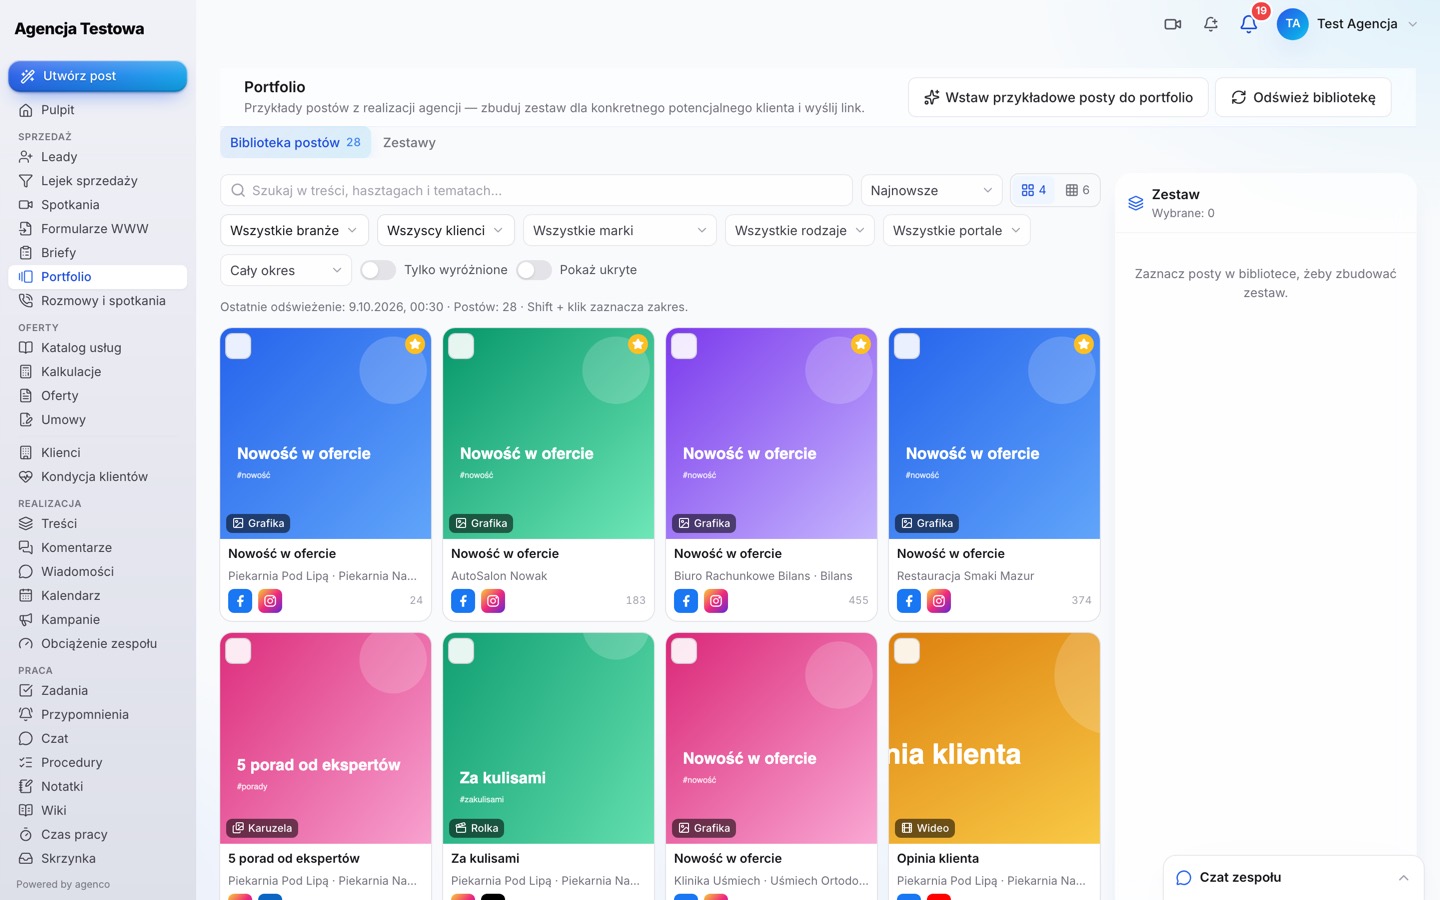1440x900 pixels.
Task: Open Wszystkie rodzaje filter dropdown
Action: tap(800, 230)
